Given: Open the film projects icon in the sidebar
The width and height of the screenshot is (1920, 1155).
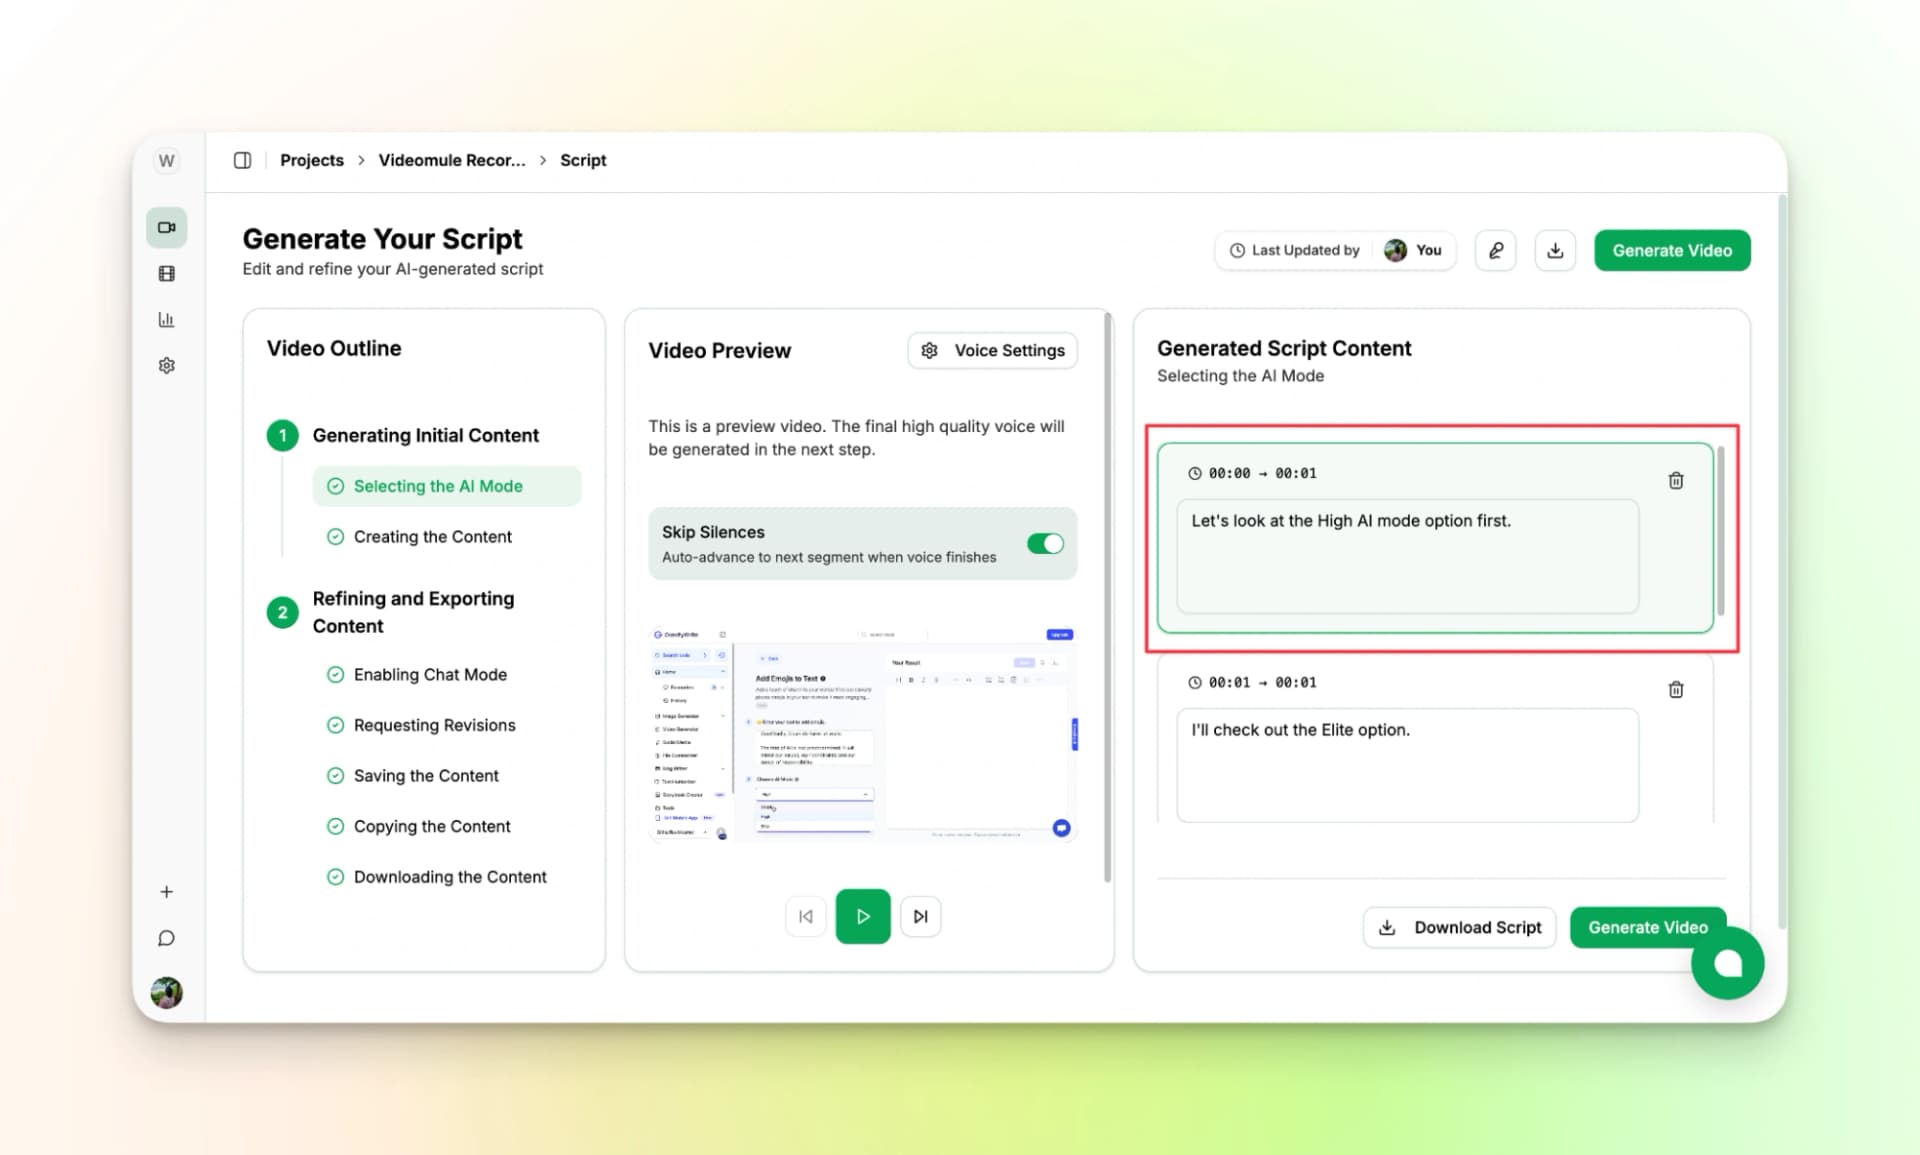Looking at the screenshot, I should click(166, 273).
